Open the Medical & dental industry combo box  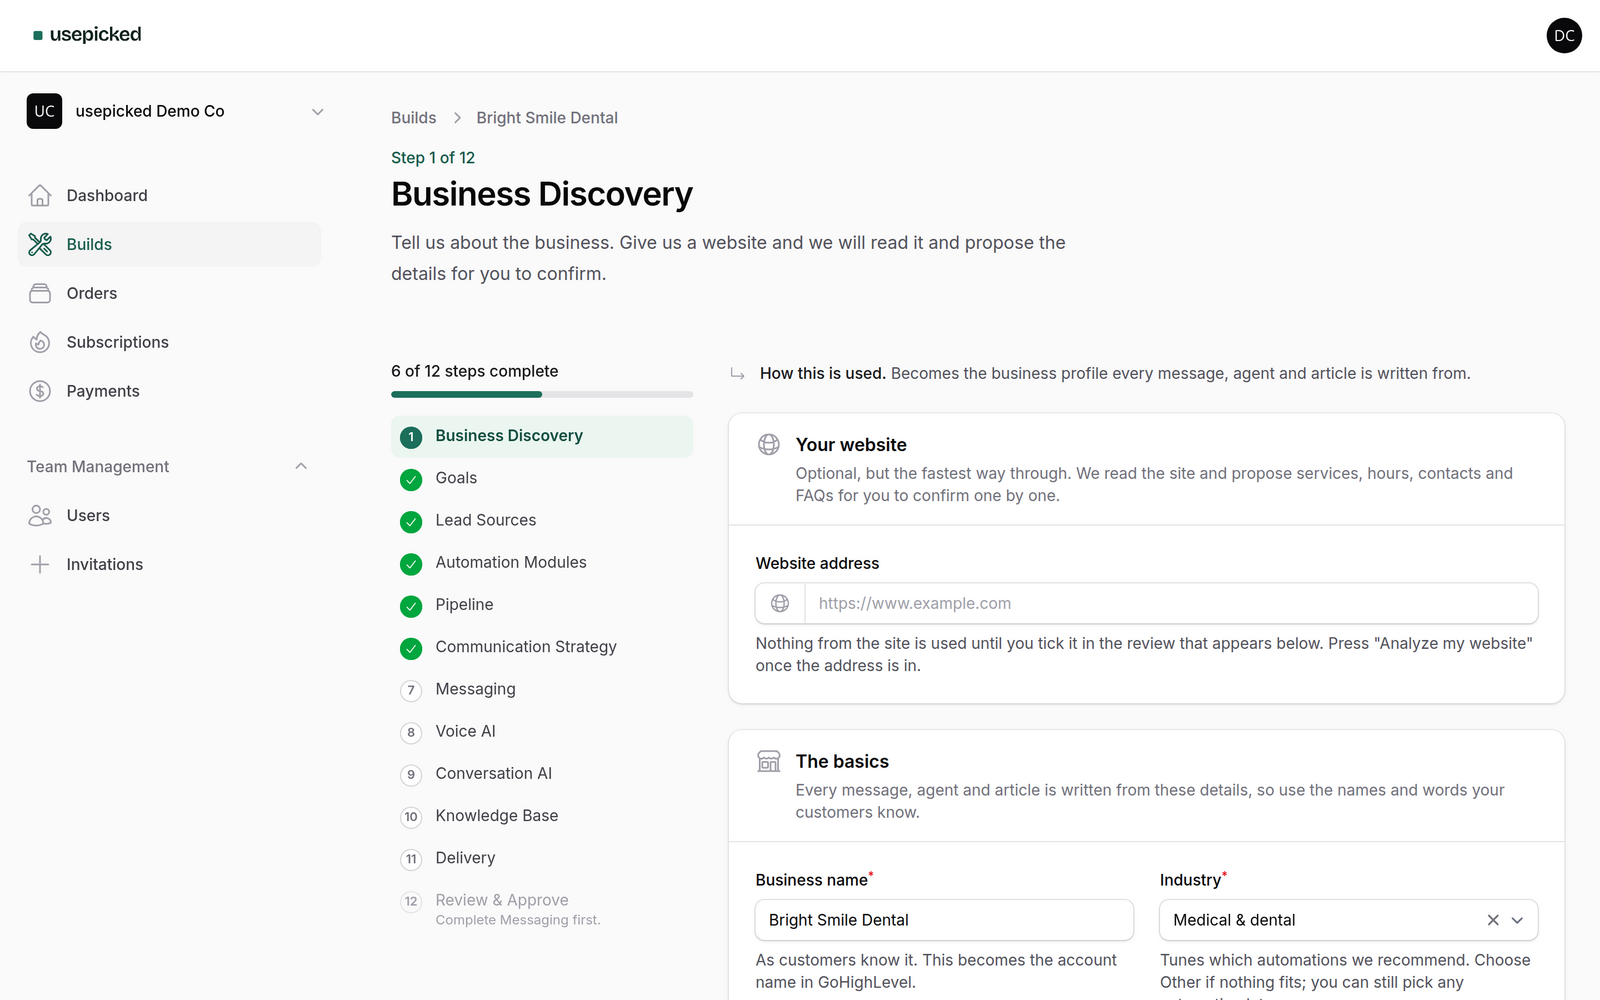(x=1348, y=920)
